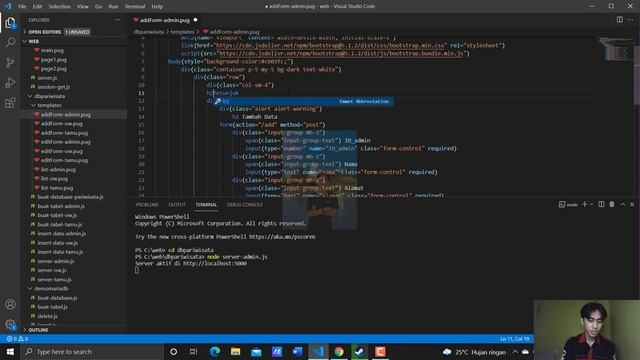Viewport: 640px width, 360px height.
Task: Open editor more actions ellipsis
Action: pos(631,20)
